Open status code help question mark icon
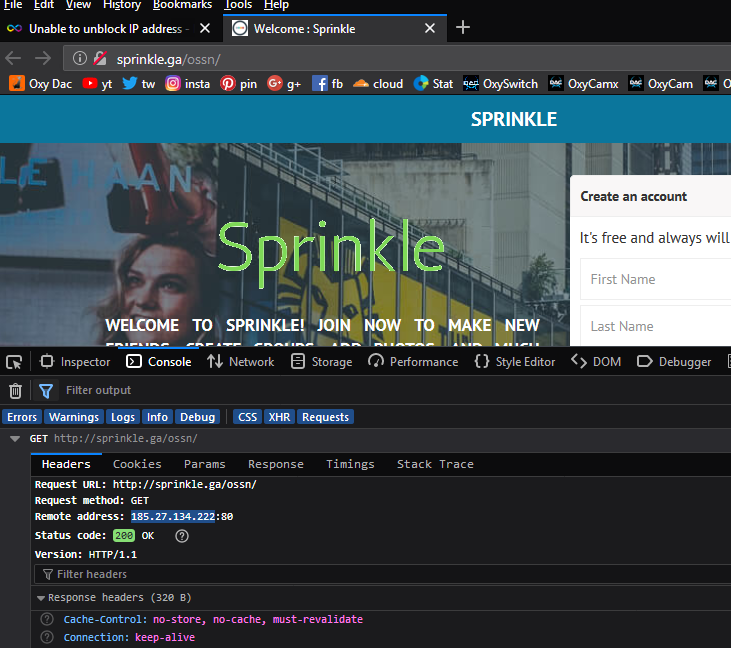 (x=182, y=536)
